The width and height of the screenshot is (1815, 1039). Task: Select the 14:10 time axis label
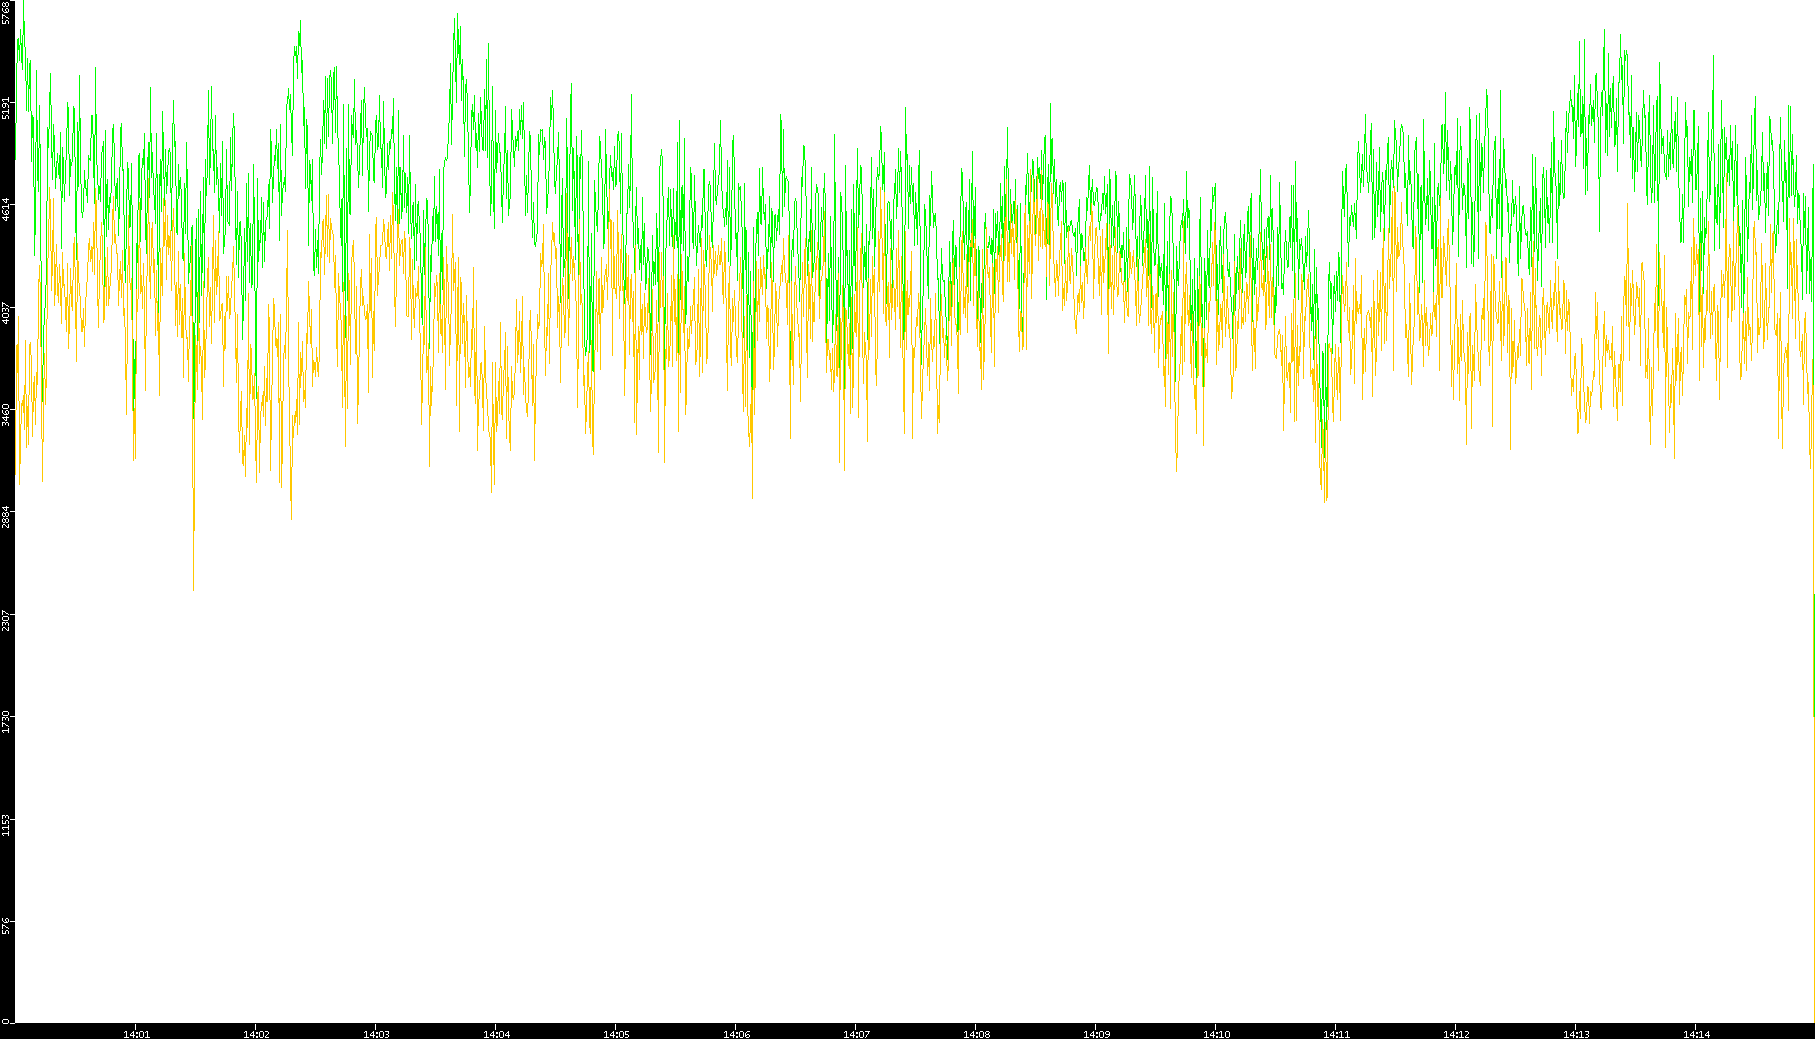point(1216,1034)
